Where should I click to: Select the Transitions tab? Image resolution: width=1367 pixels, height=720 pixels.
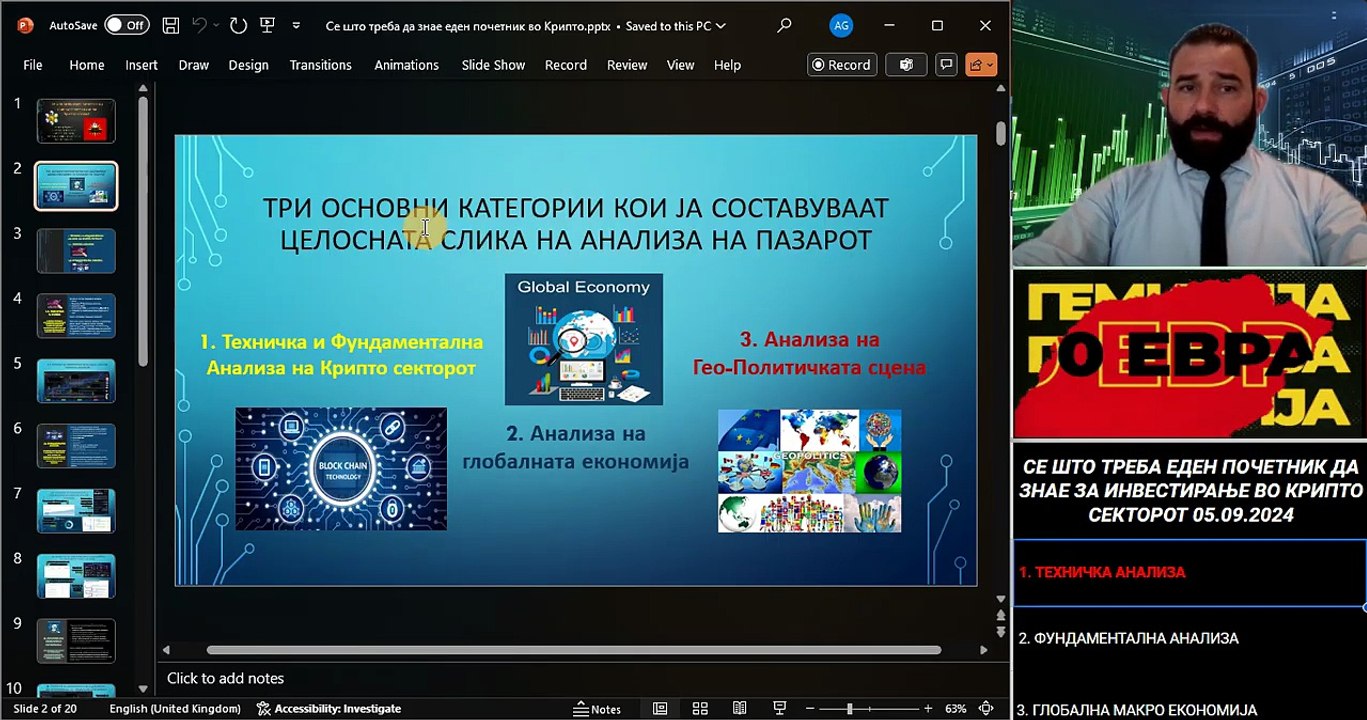tap(321, 65)
